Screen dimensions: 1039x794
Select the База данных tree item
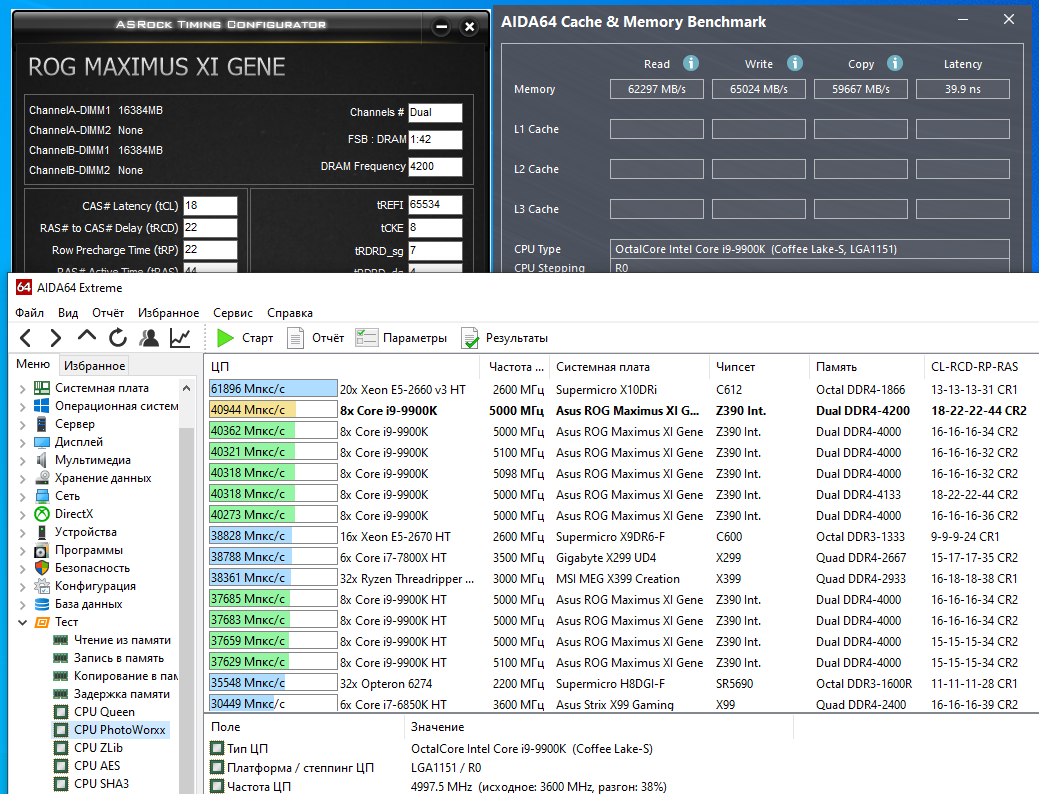point(88,604)
